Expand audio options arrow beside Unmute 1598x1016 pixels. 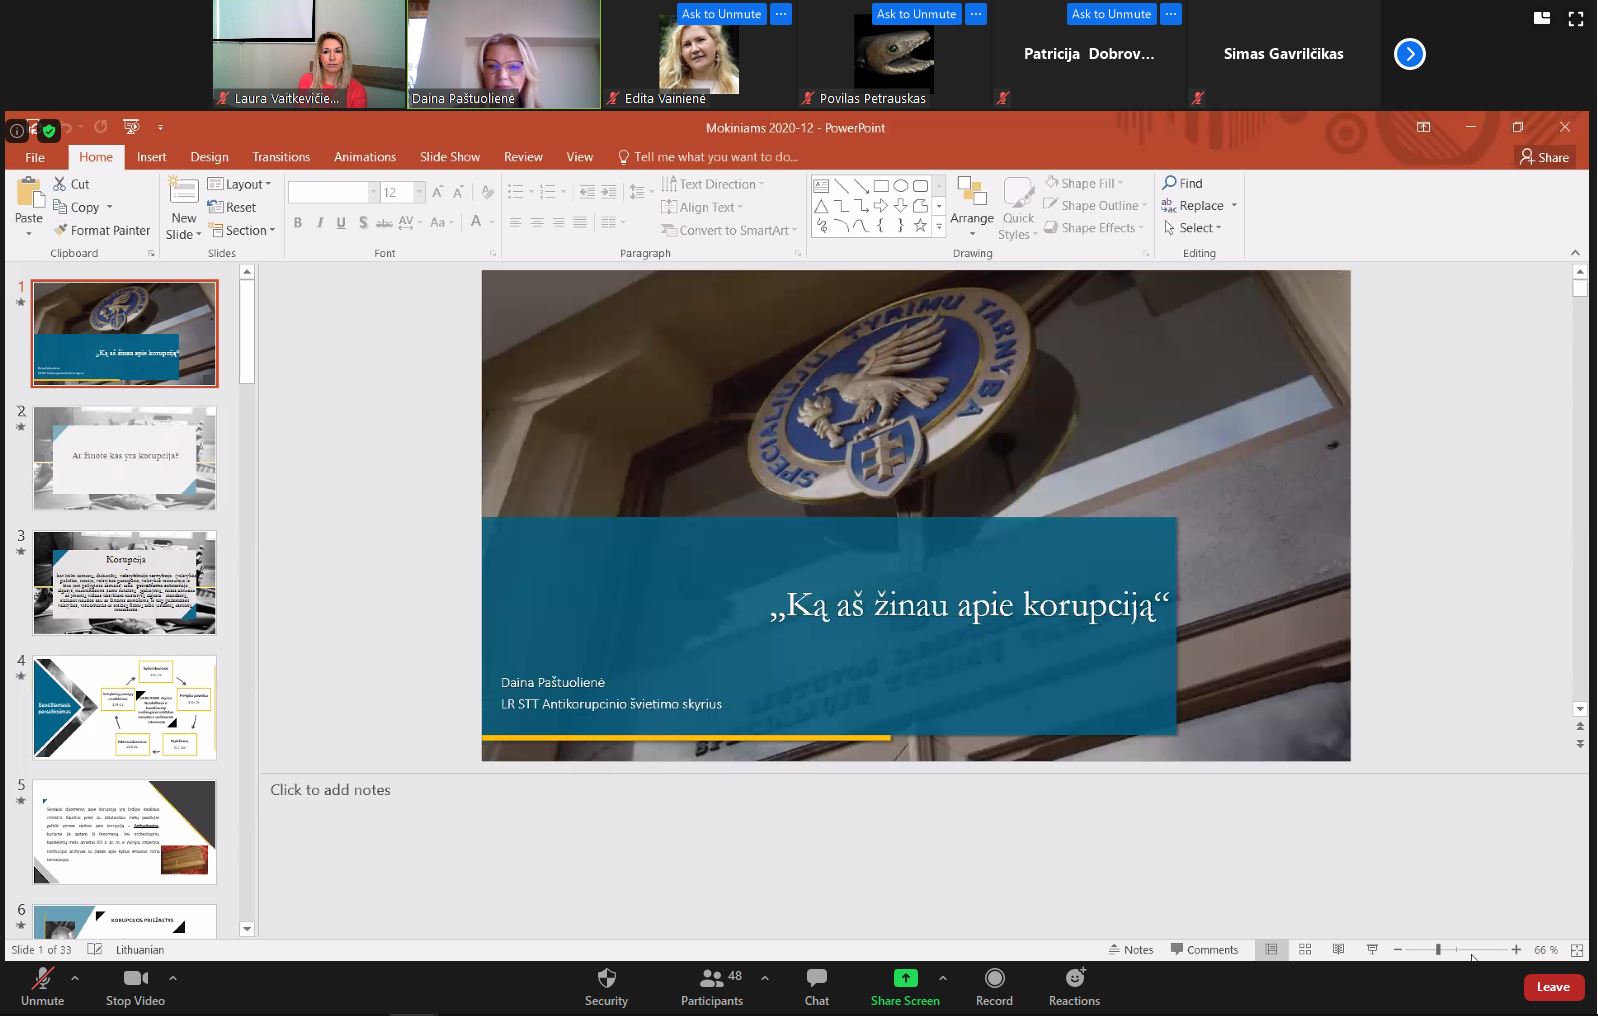tap(75, 978)
